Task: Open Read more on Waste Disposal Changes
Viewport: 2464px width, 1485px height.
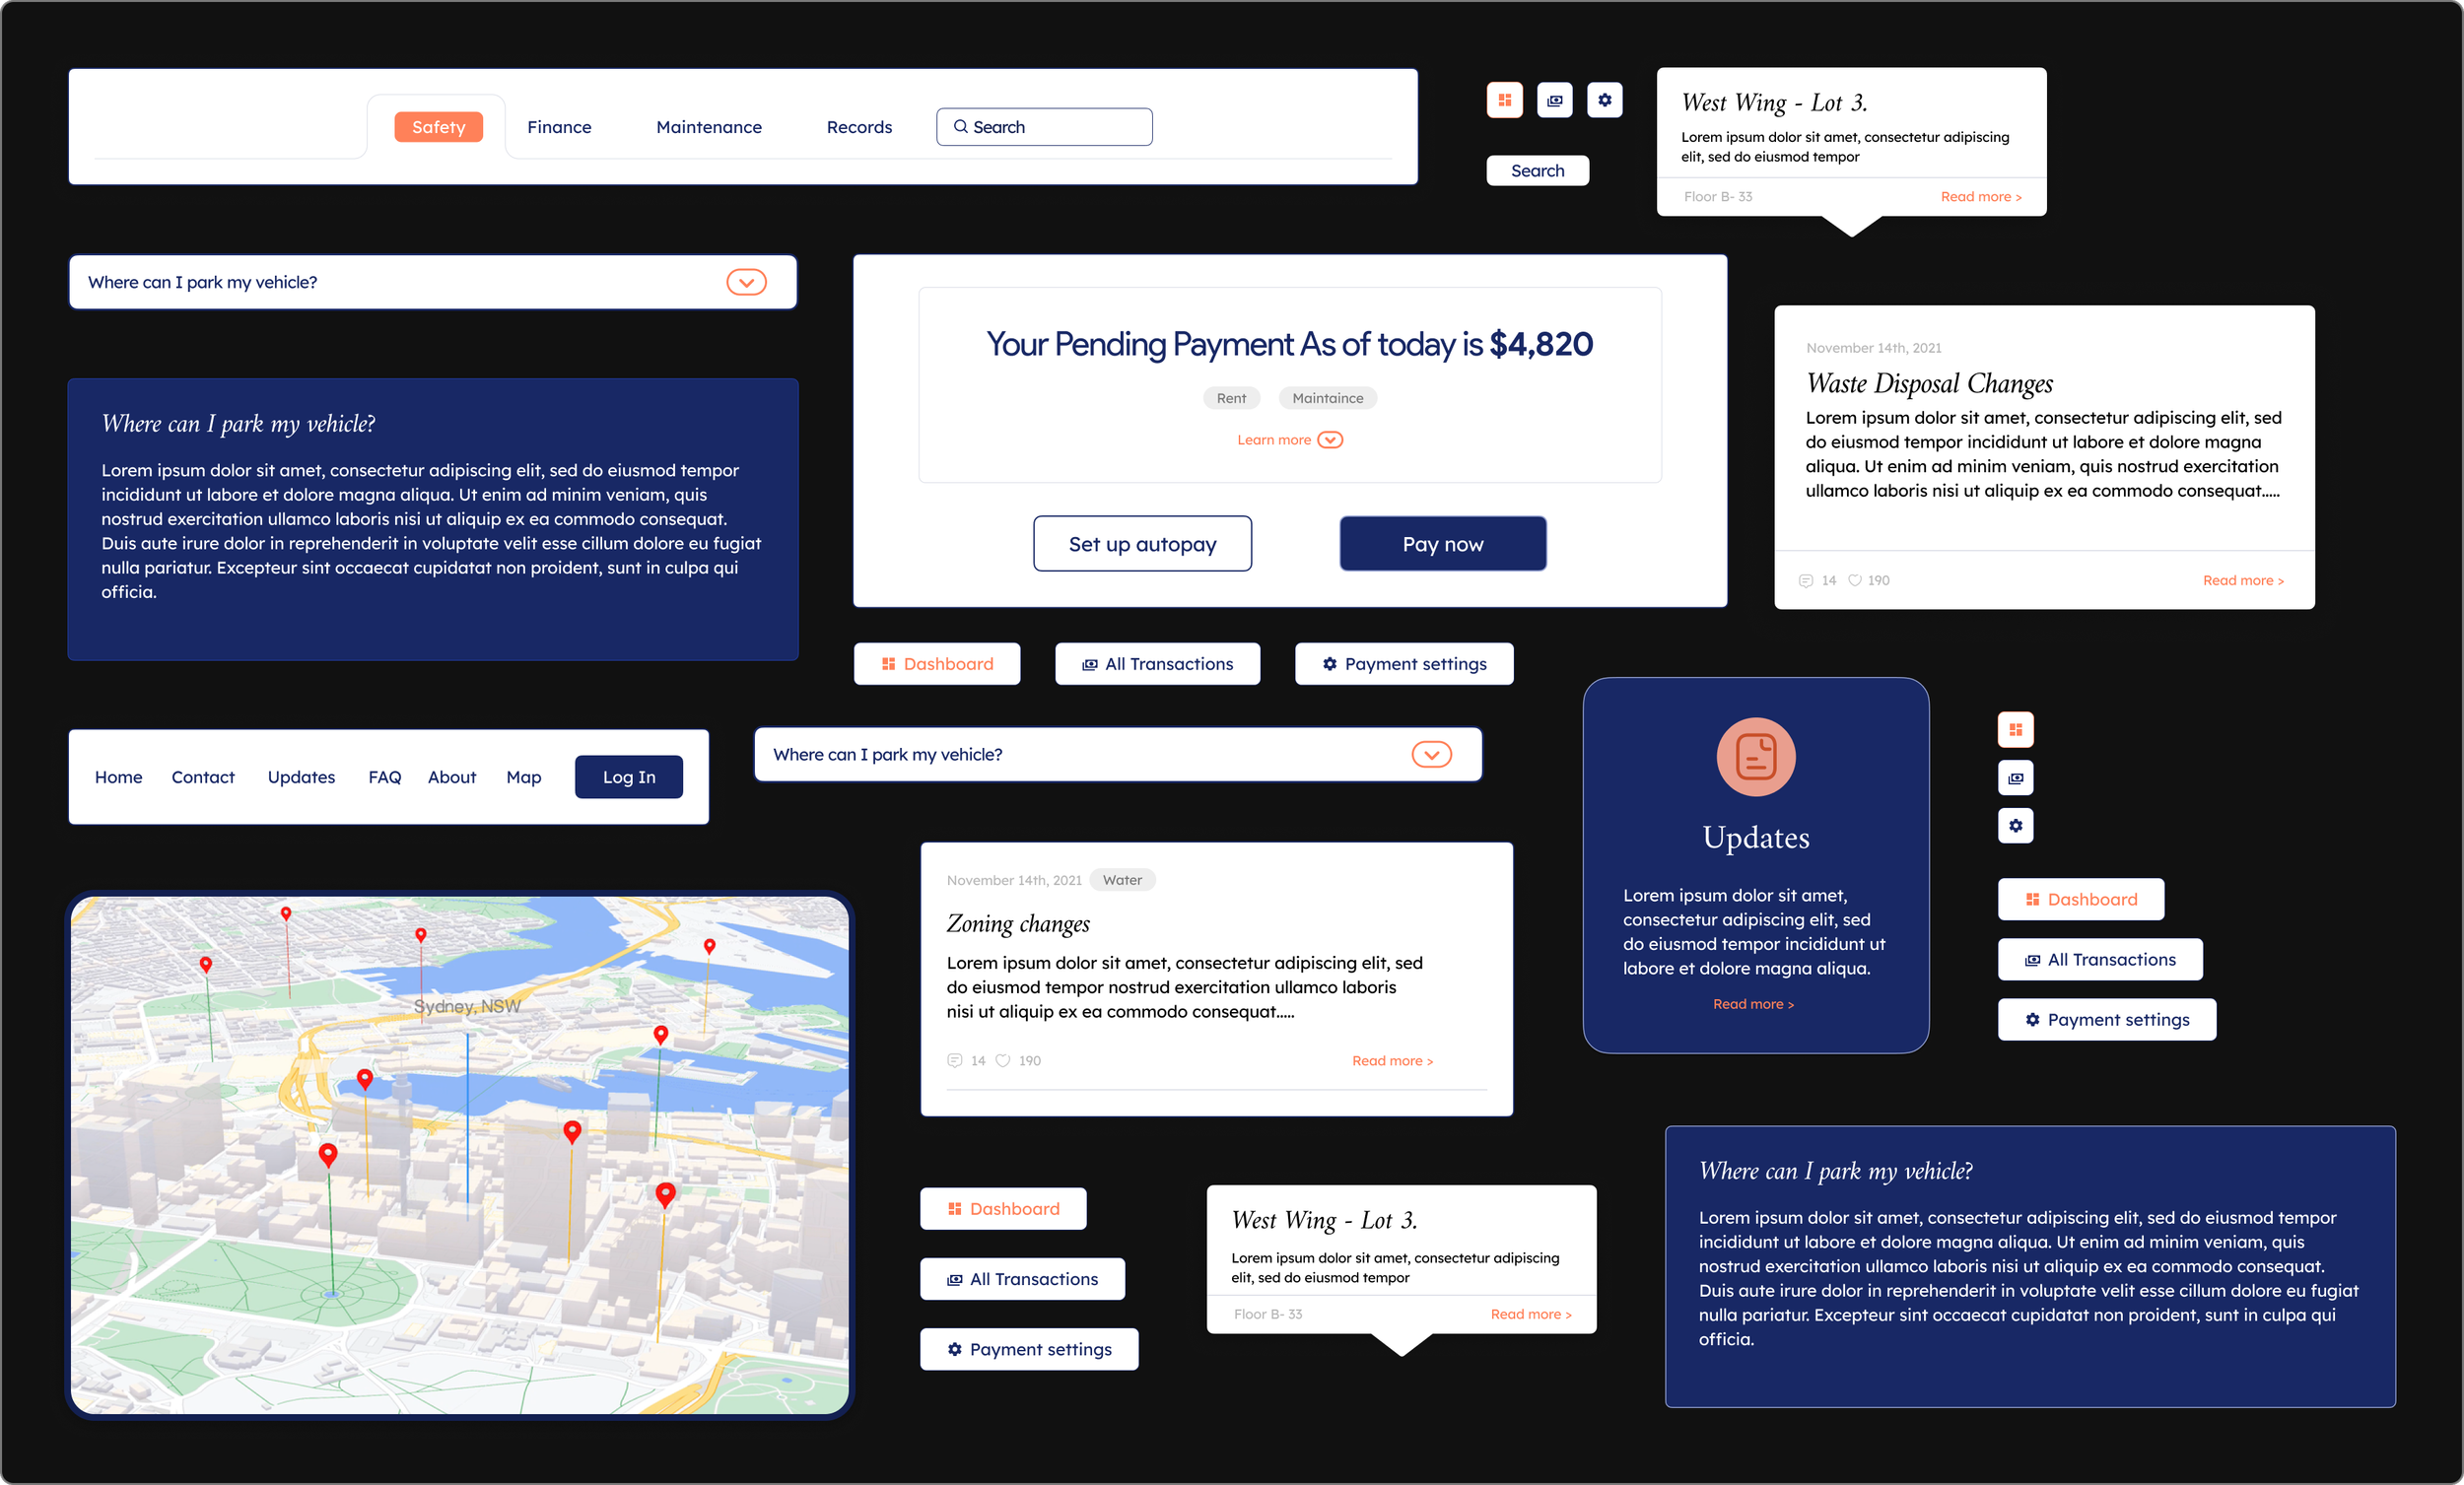Action: (x=2242, y=581)
